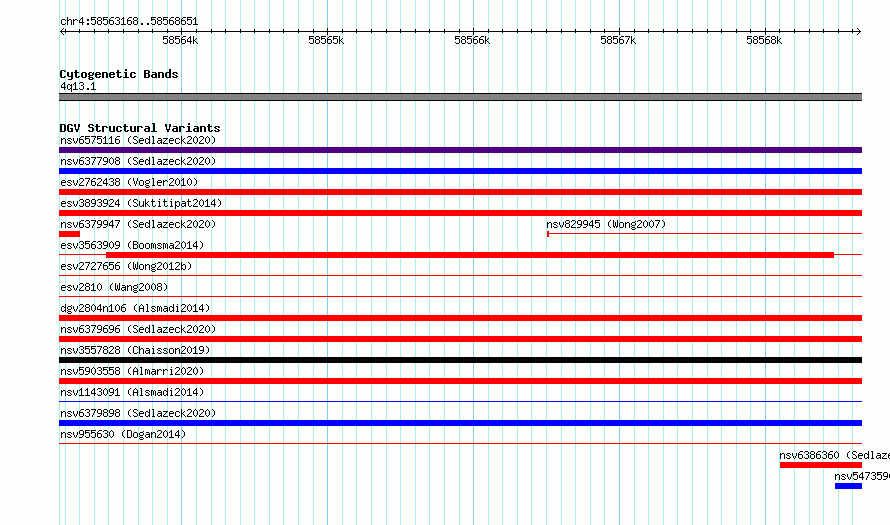Click the blue nsv6377908 variant bar

pyautogui.click(x=460, y=171)
